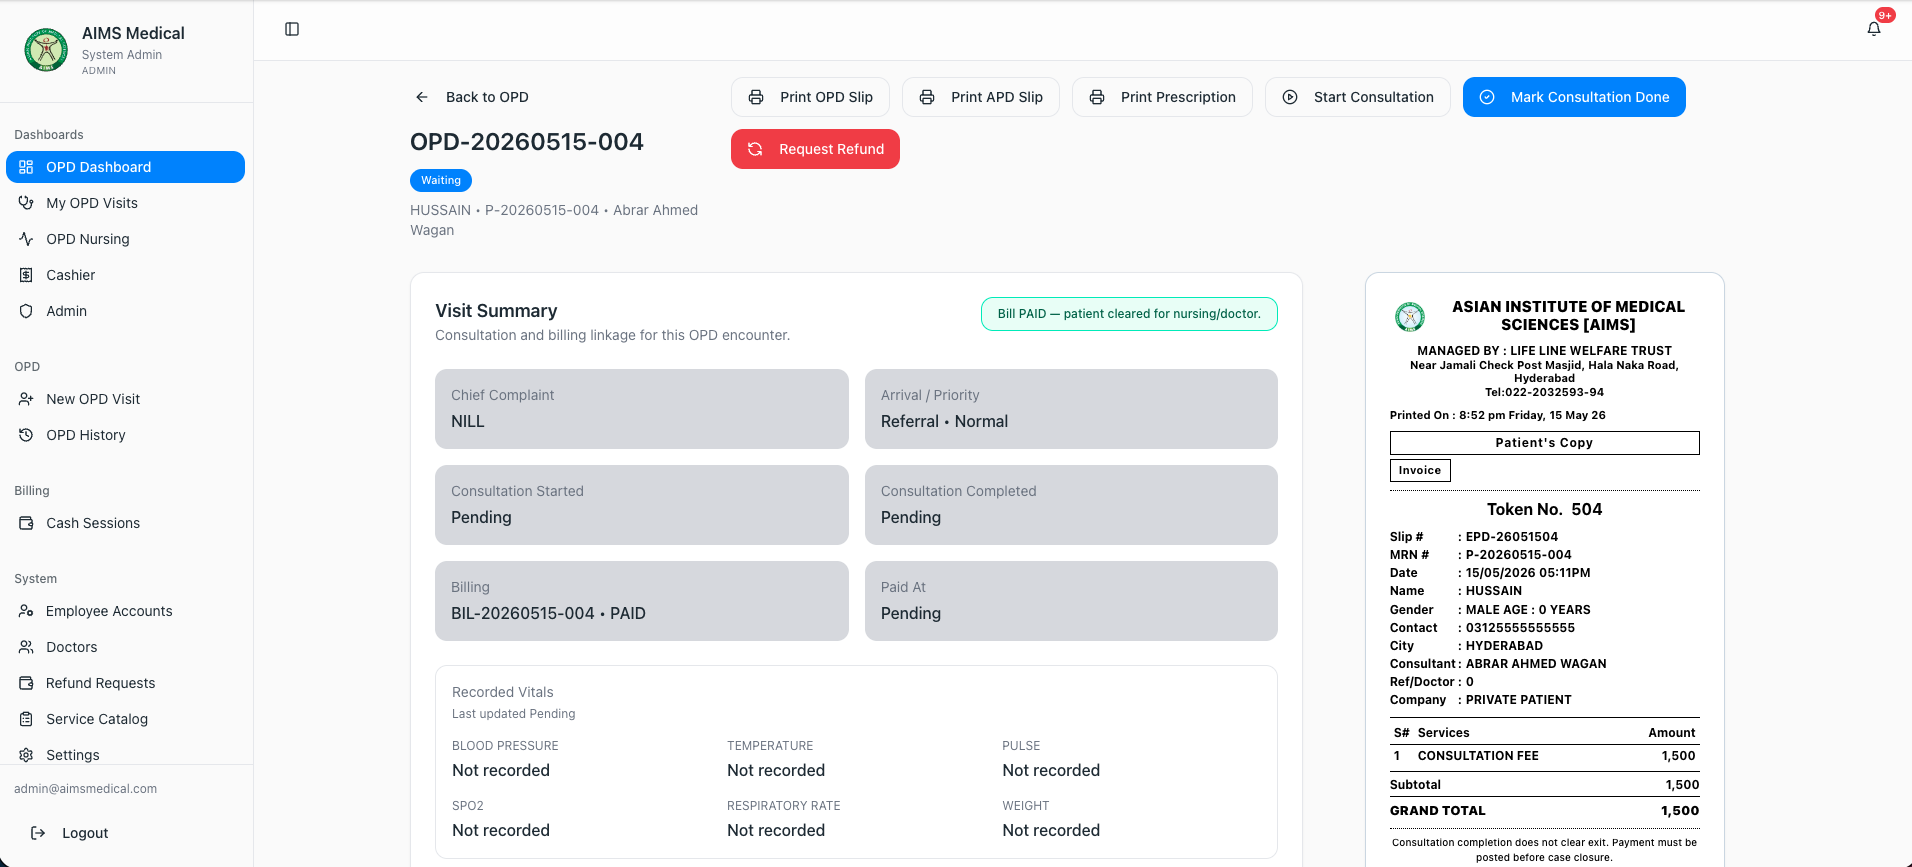Click the Waiting status badge
Image resolution: width=1912 pixels, height=867 pixels.
pos(441,180)
